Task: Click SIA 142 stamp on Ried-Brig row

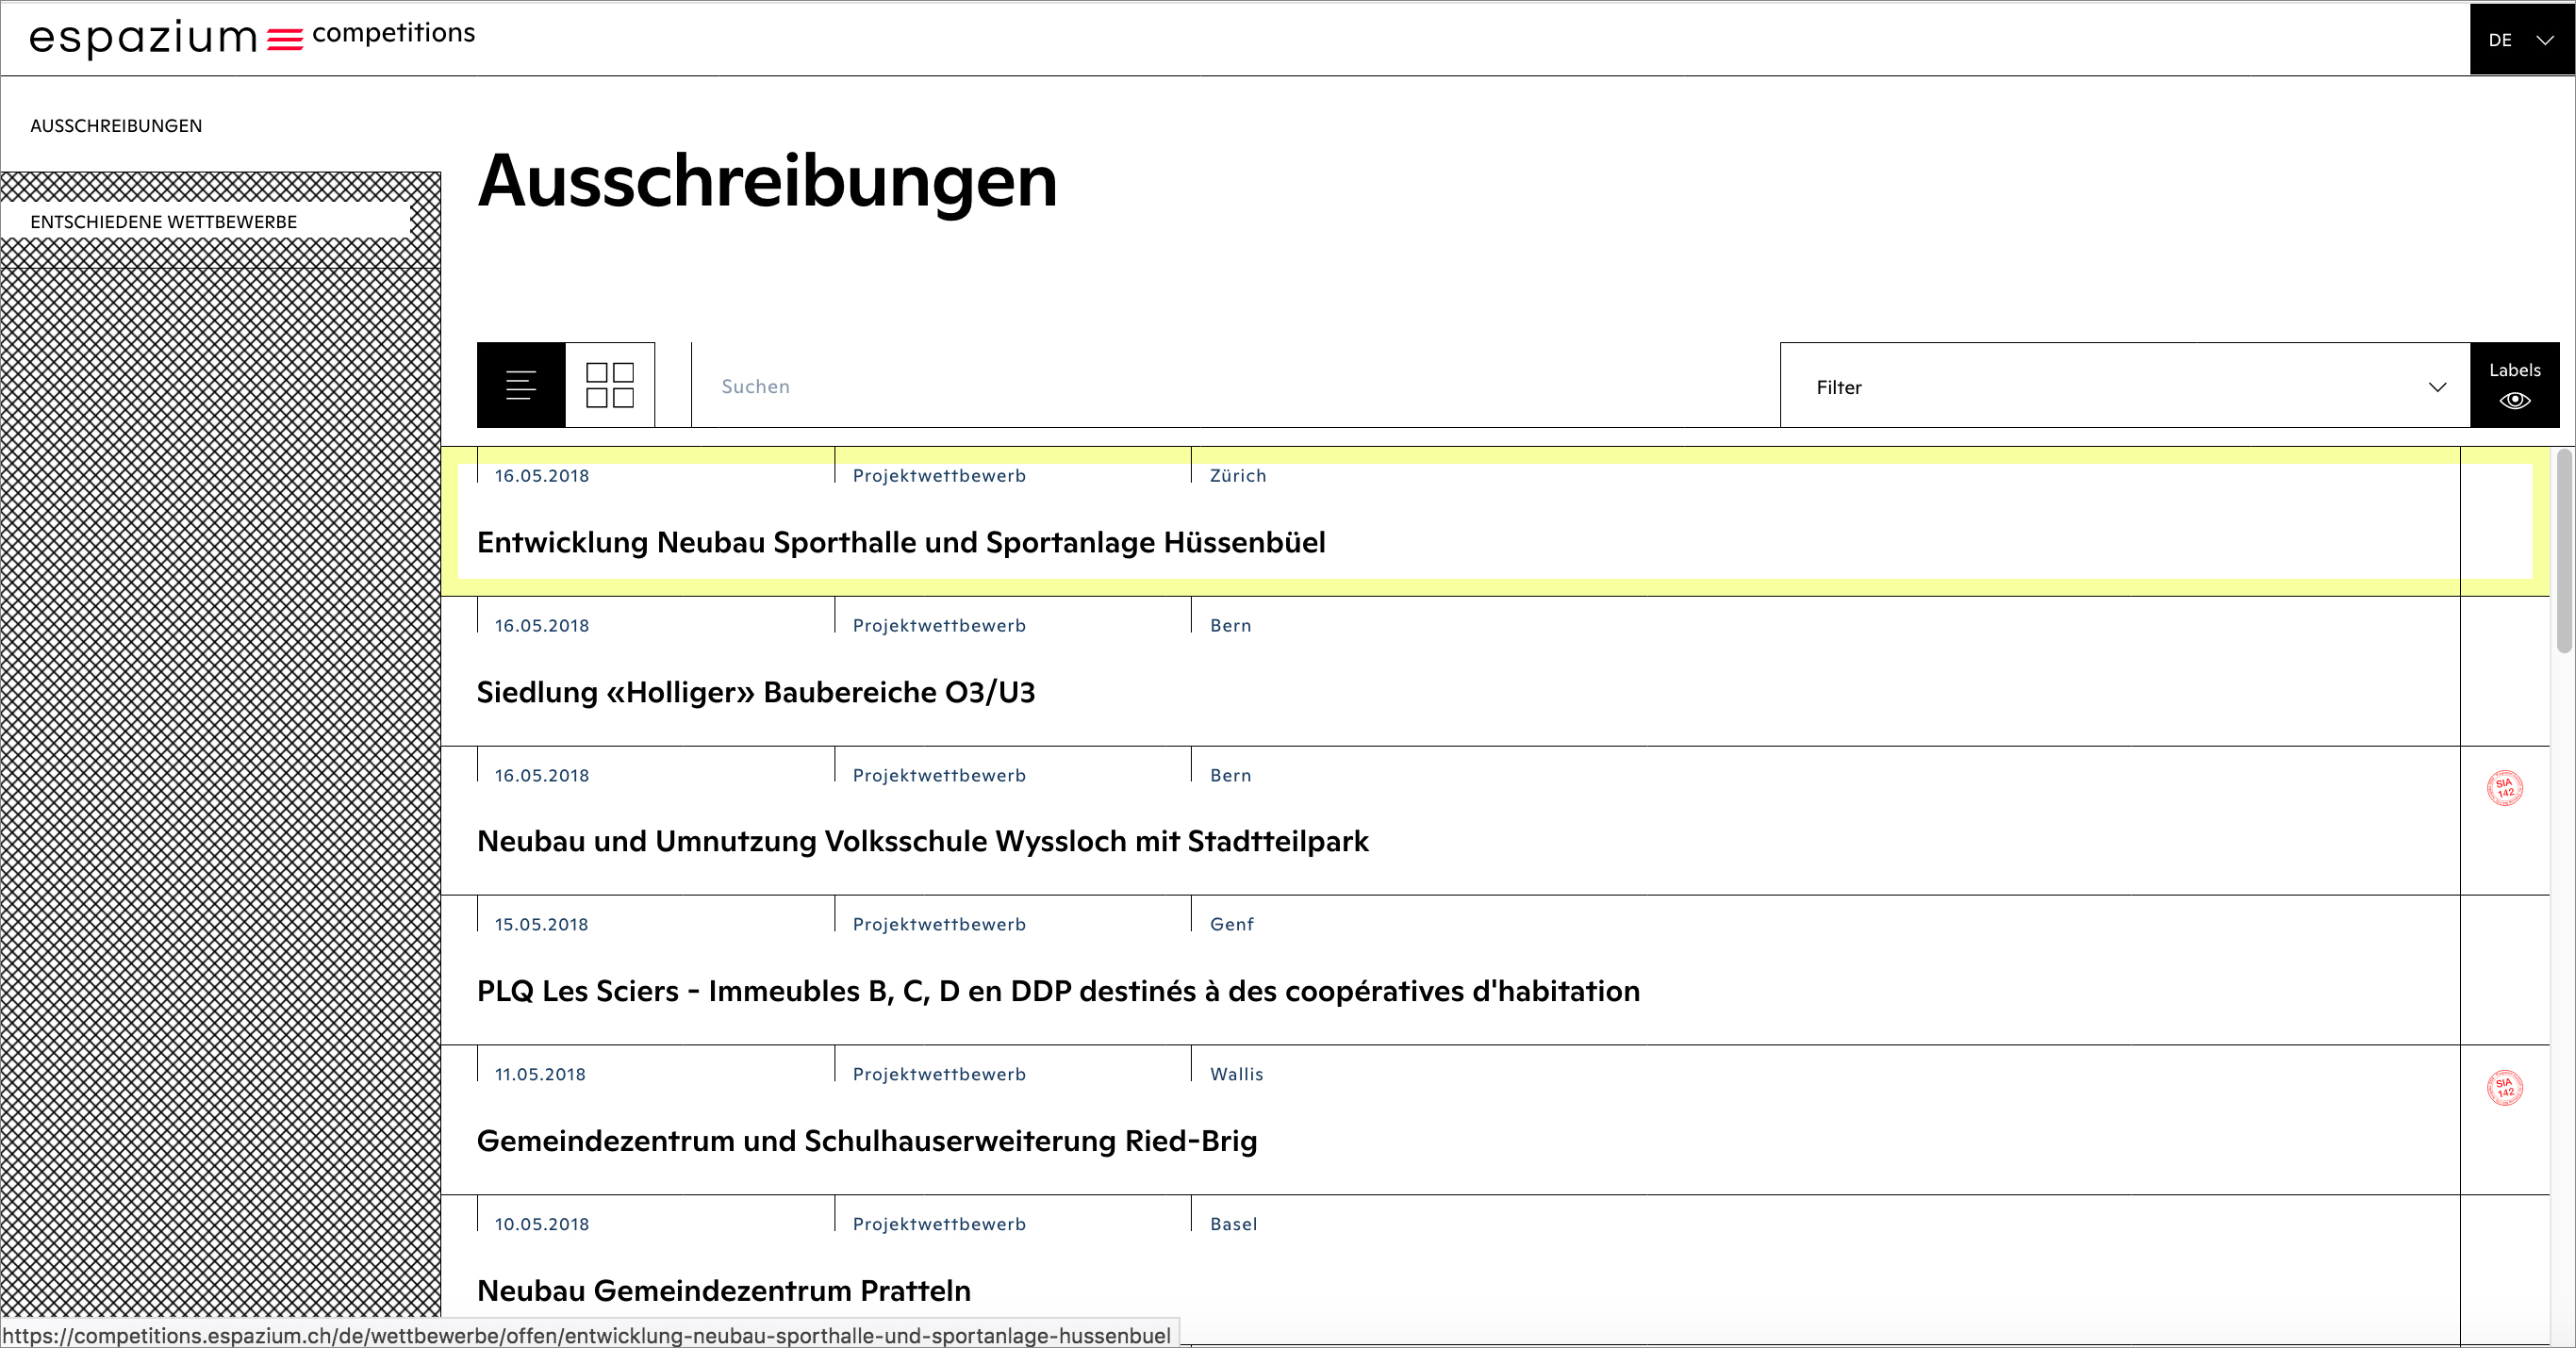Action: (x=2504, y=1087)
